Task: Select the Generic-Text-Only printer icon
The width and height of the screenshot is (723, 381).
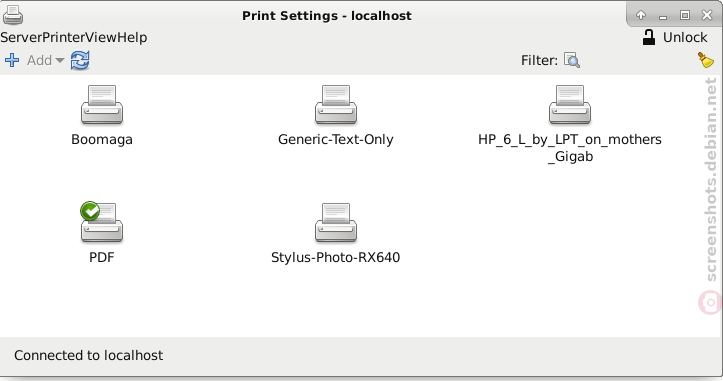Action: 336,105
